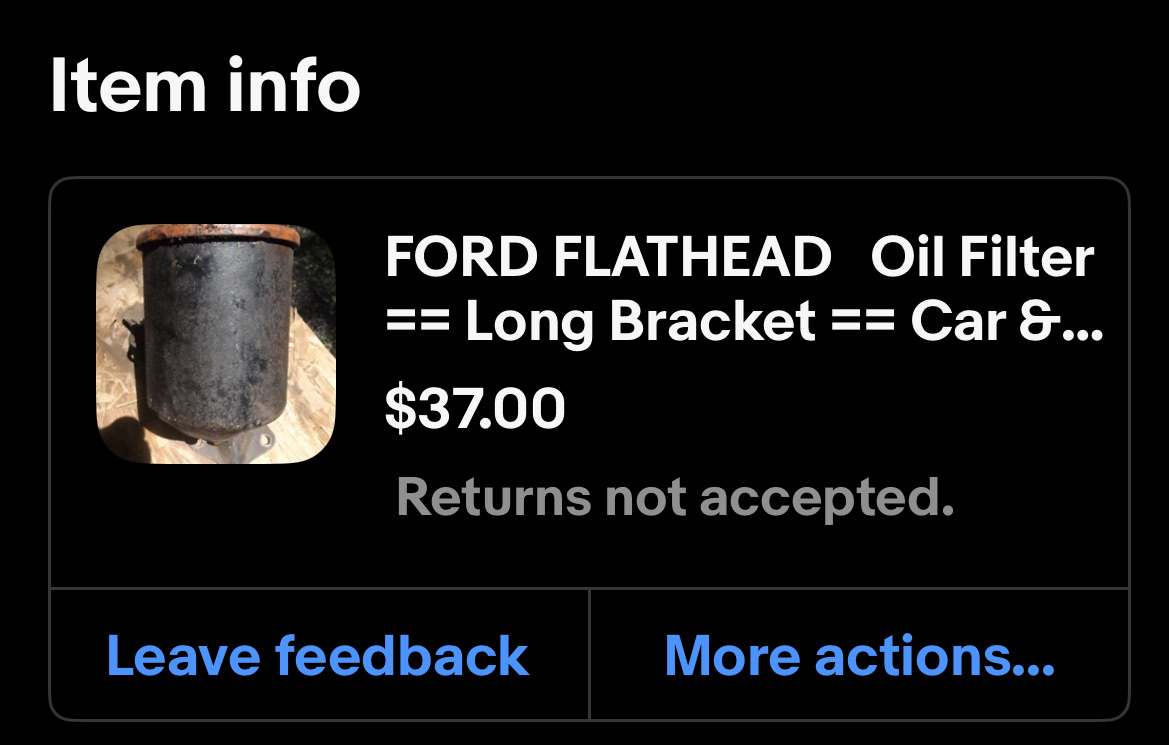
Task: Tap the words Long Bracket in the title
Action: click(x=639, y=322)
